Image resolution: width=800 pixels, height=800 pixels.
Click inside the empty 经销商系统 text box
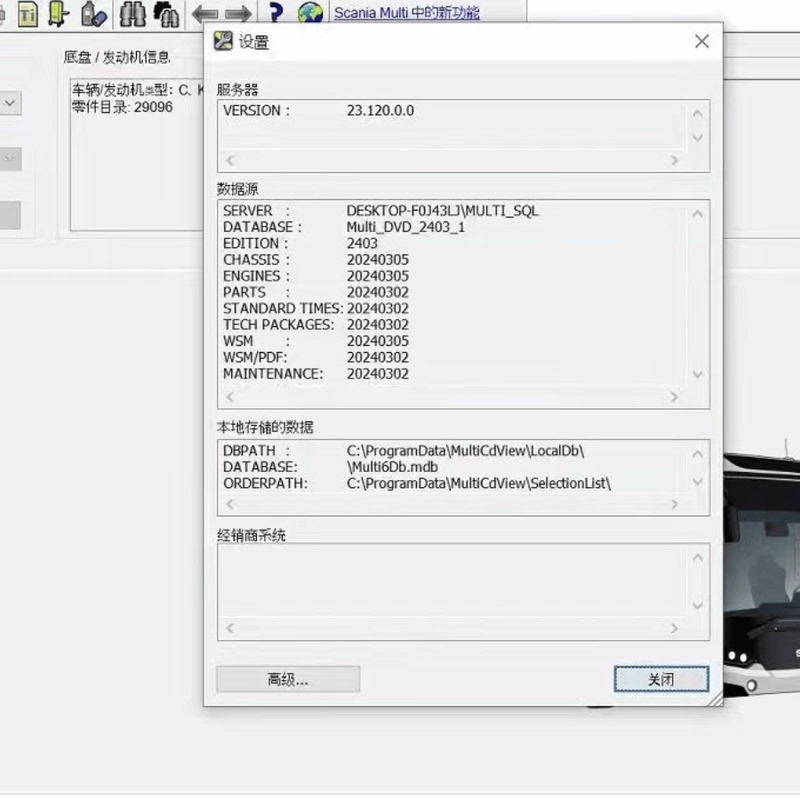tap(452, 582)
